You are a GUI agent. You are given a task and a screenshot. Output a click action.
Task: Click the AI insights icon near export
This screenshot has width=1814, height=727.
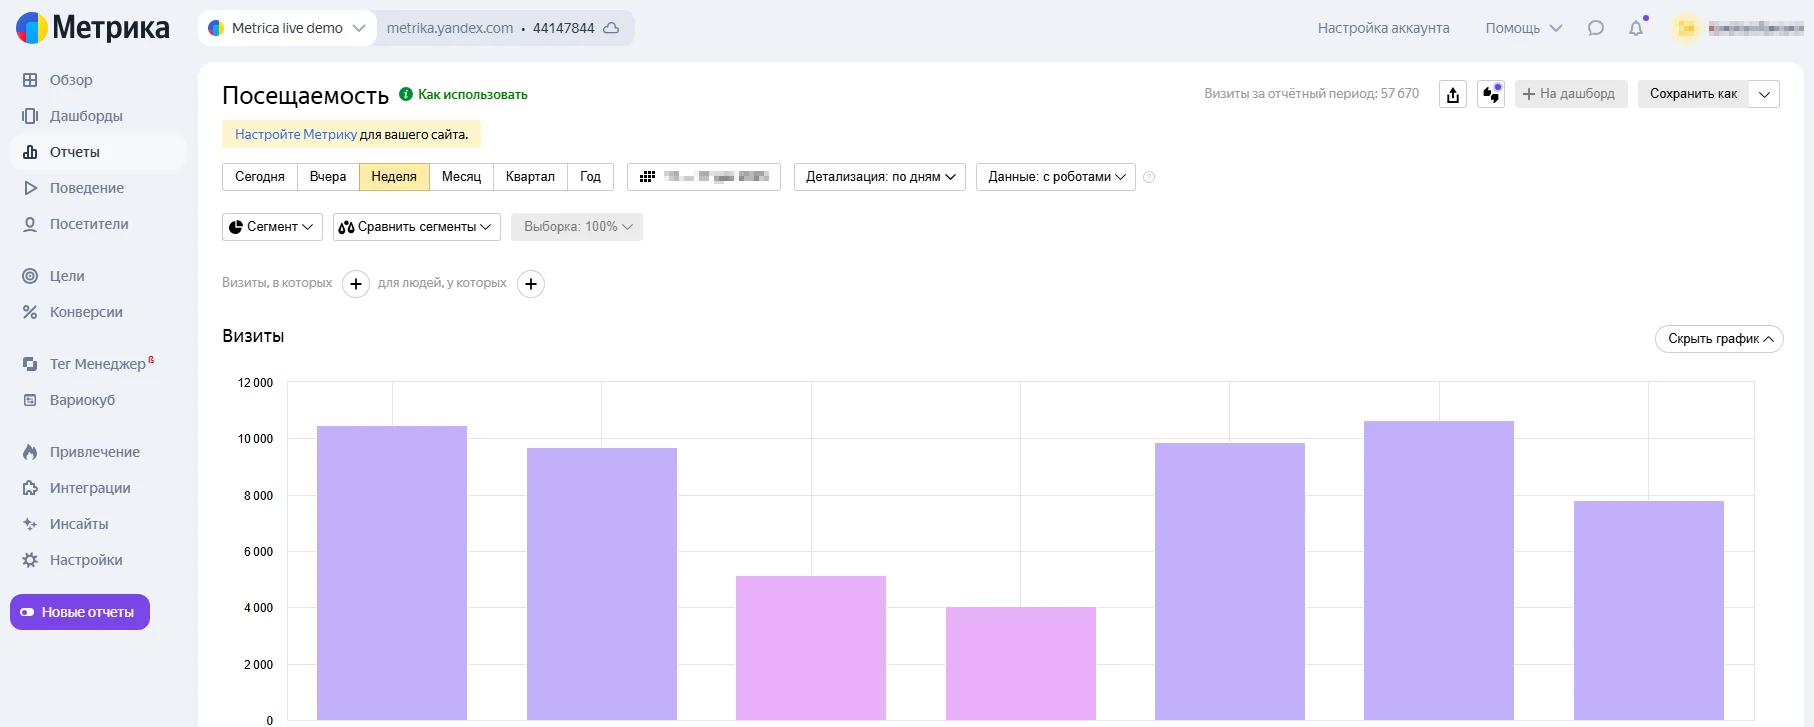point(1491,94)
